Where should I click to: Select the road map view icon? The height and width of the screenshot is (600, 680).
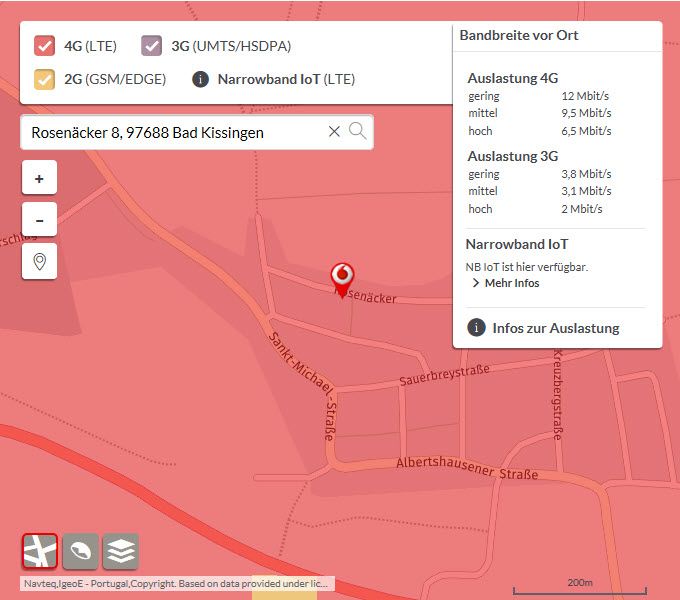click(40, 551)
